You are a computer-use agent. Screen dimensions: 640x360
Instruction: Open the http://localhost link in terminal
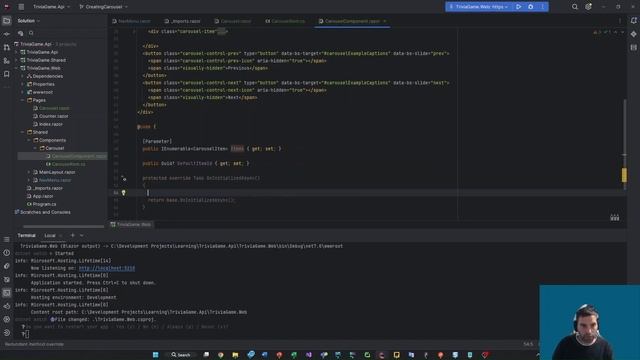pyautogui.click(x=107, y=268)
